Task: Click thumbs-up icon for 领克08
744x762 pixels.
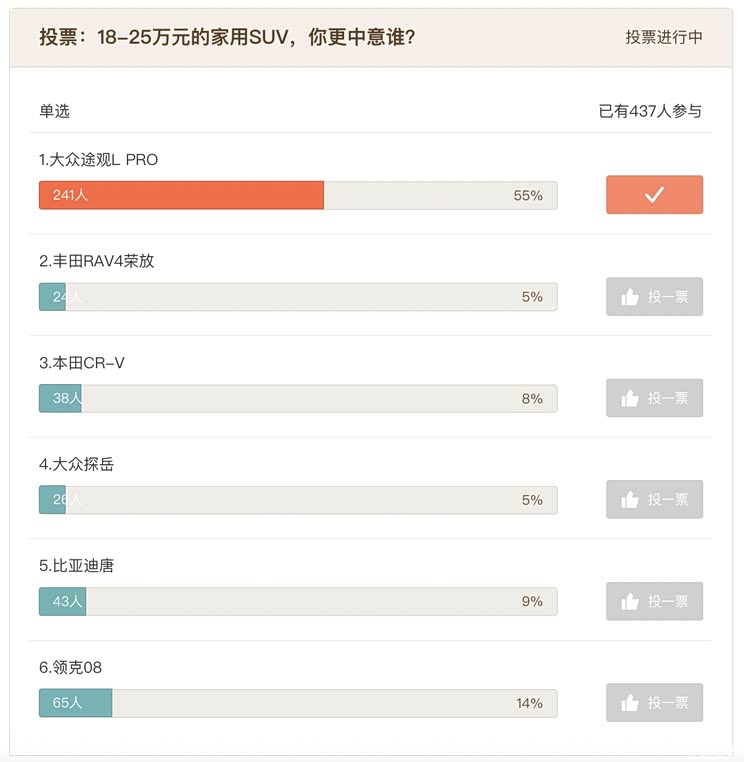Action: (x=630, y=703)
